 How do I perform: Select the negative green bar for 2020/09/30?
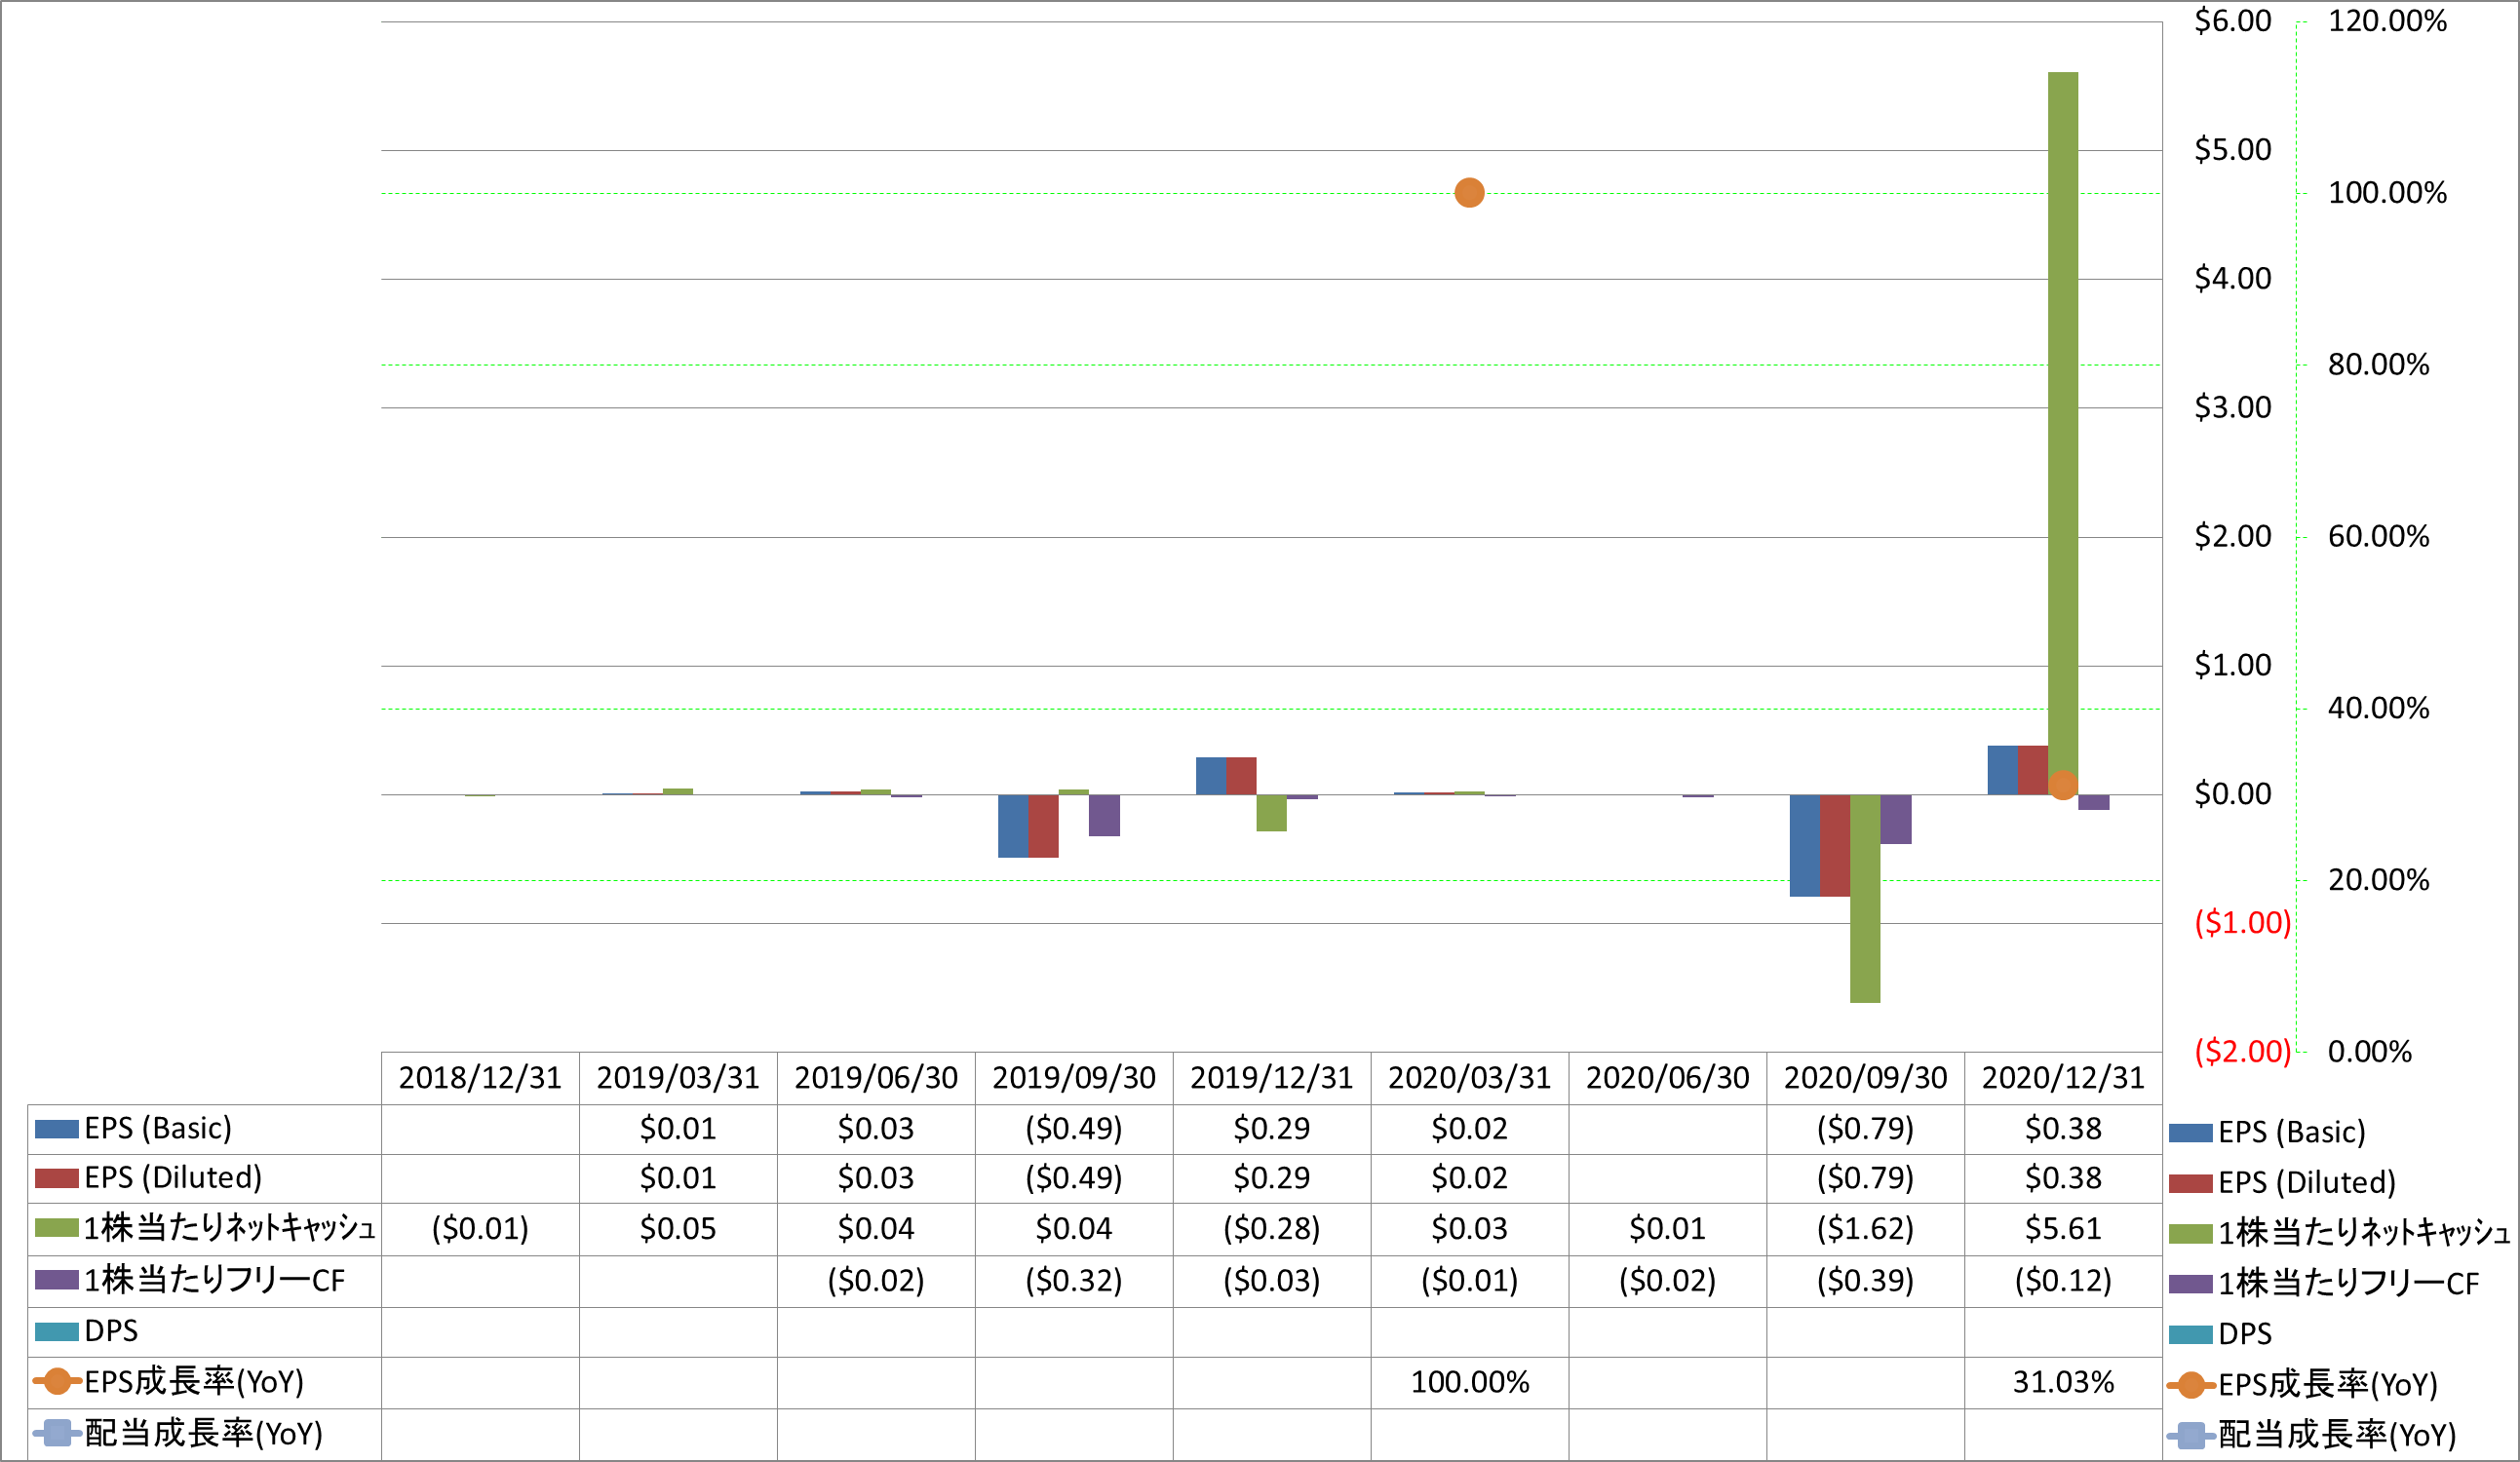point(1865,899)
